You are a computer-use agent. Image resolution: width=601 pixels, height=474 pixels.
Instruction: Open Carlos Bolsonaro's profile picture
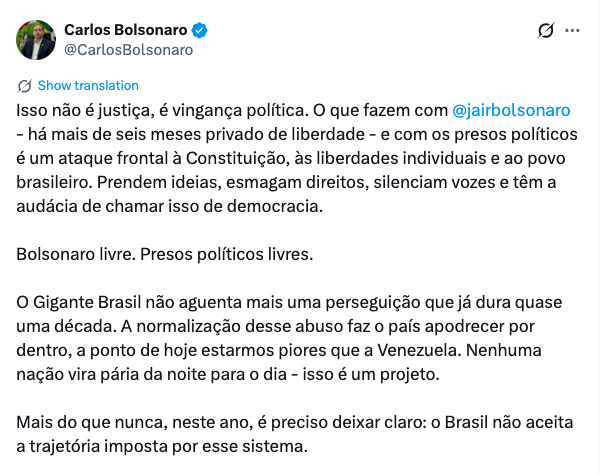coord(35,39)
